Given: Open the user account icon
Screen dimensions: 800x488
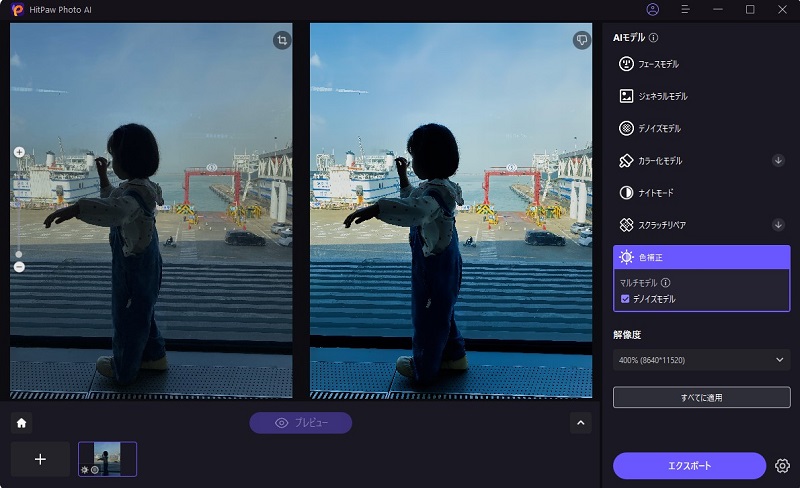Looking at the screenshot, I should click(653, 9).
